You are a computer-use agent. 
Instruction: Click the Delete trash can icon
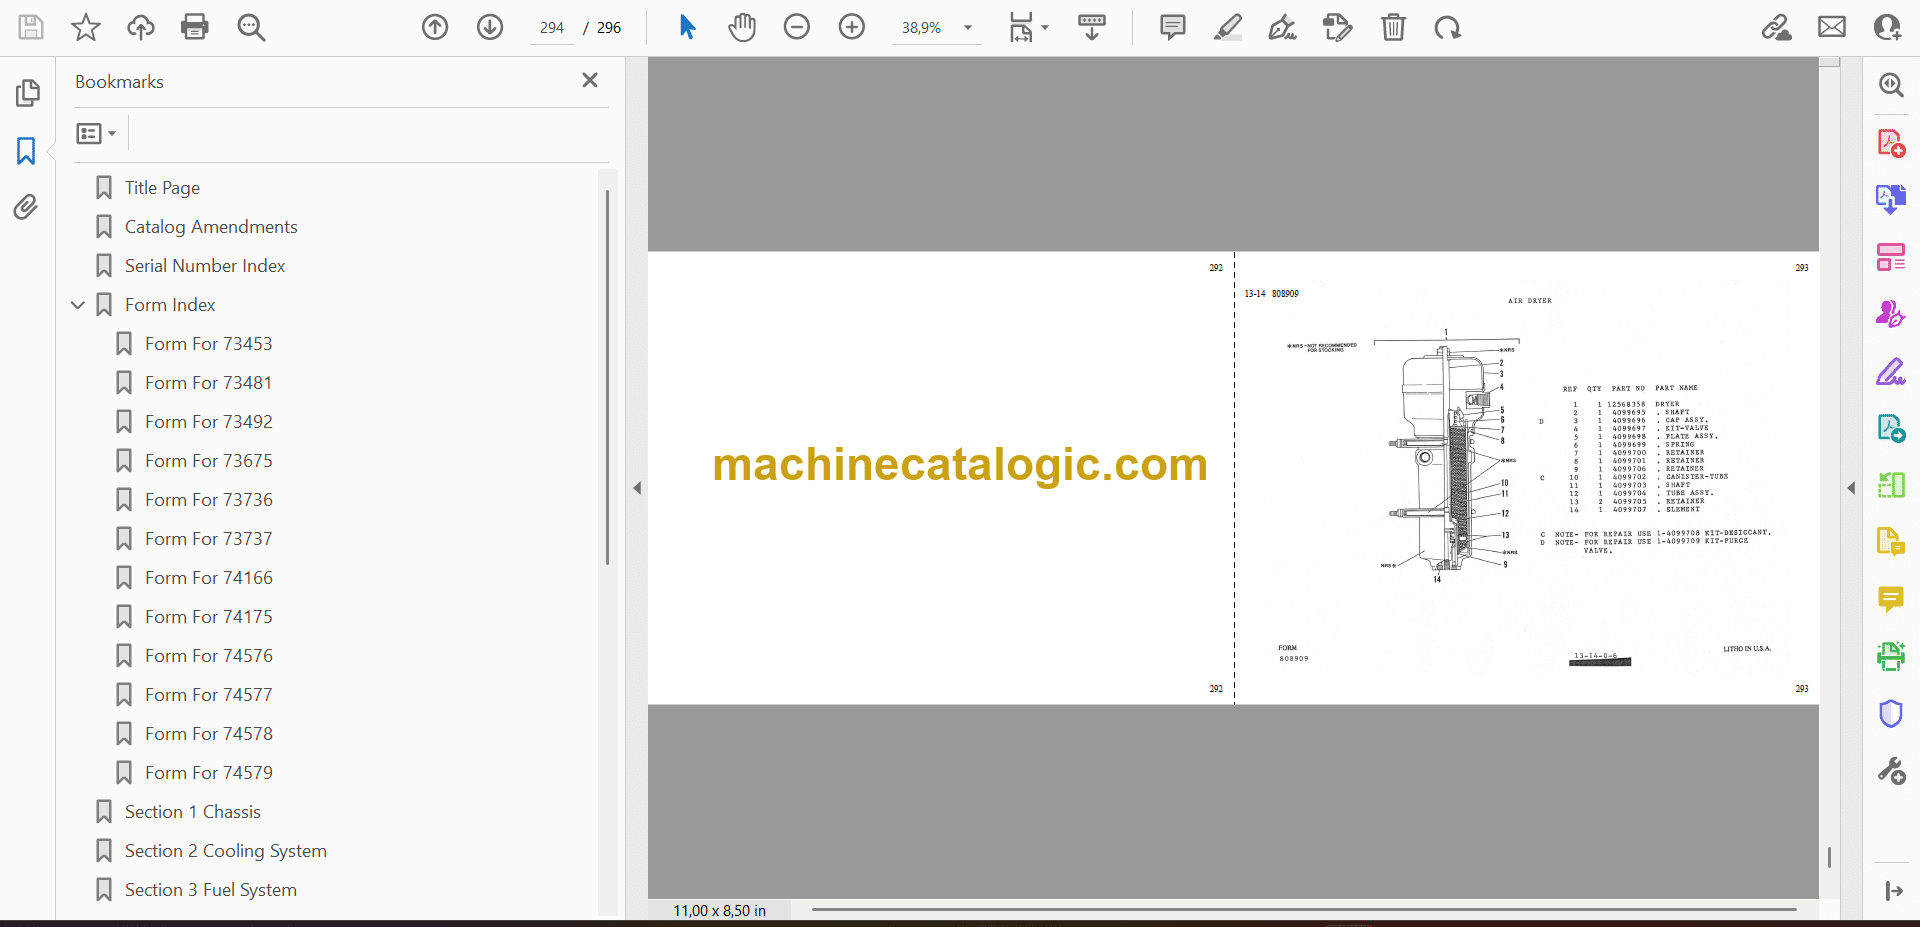point(1393,27)
